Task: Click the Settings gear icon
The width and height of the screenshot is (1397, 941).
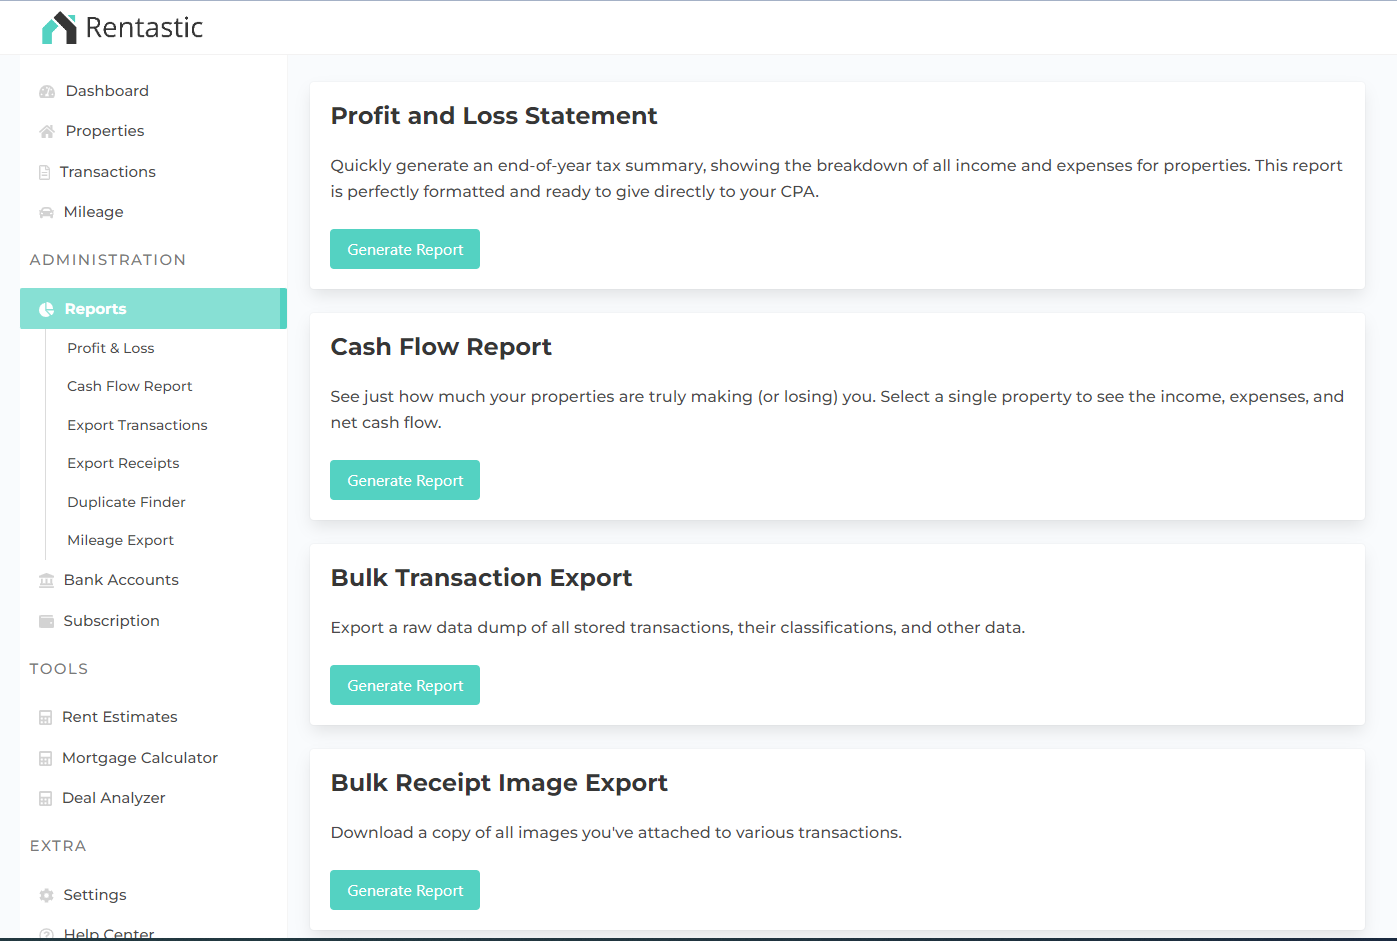Action: pyautogui.click(x=45, y=894)
